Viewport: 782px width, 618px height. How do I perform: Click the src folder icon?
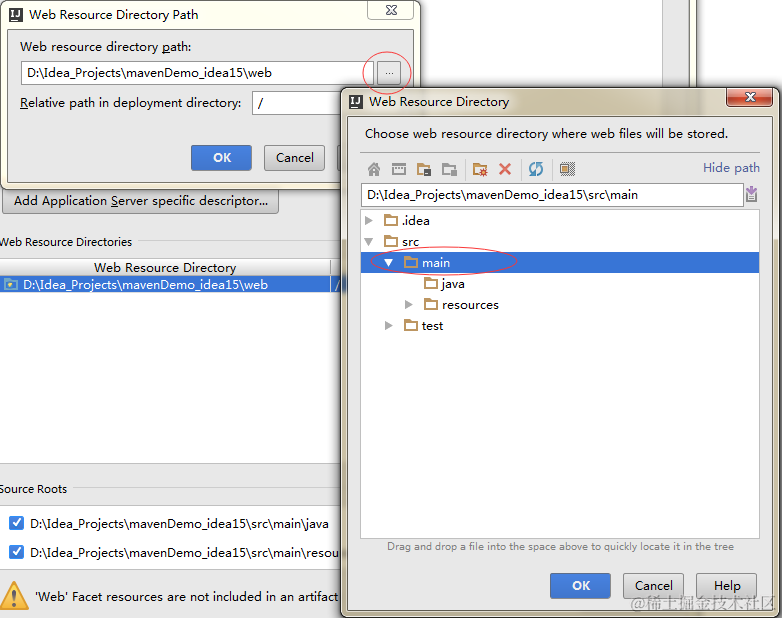tap(391, 241)
